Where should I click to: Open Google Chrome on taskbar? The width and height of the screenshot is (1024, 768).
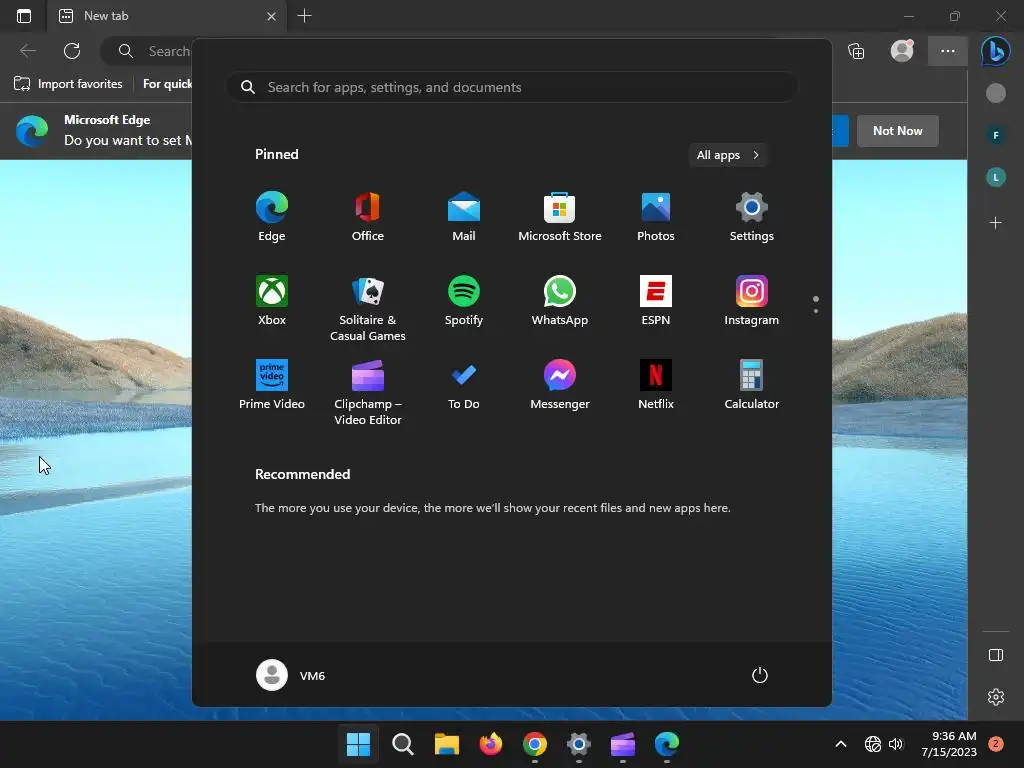pyautogui.click(x=535, y=744)
